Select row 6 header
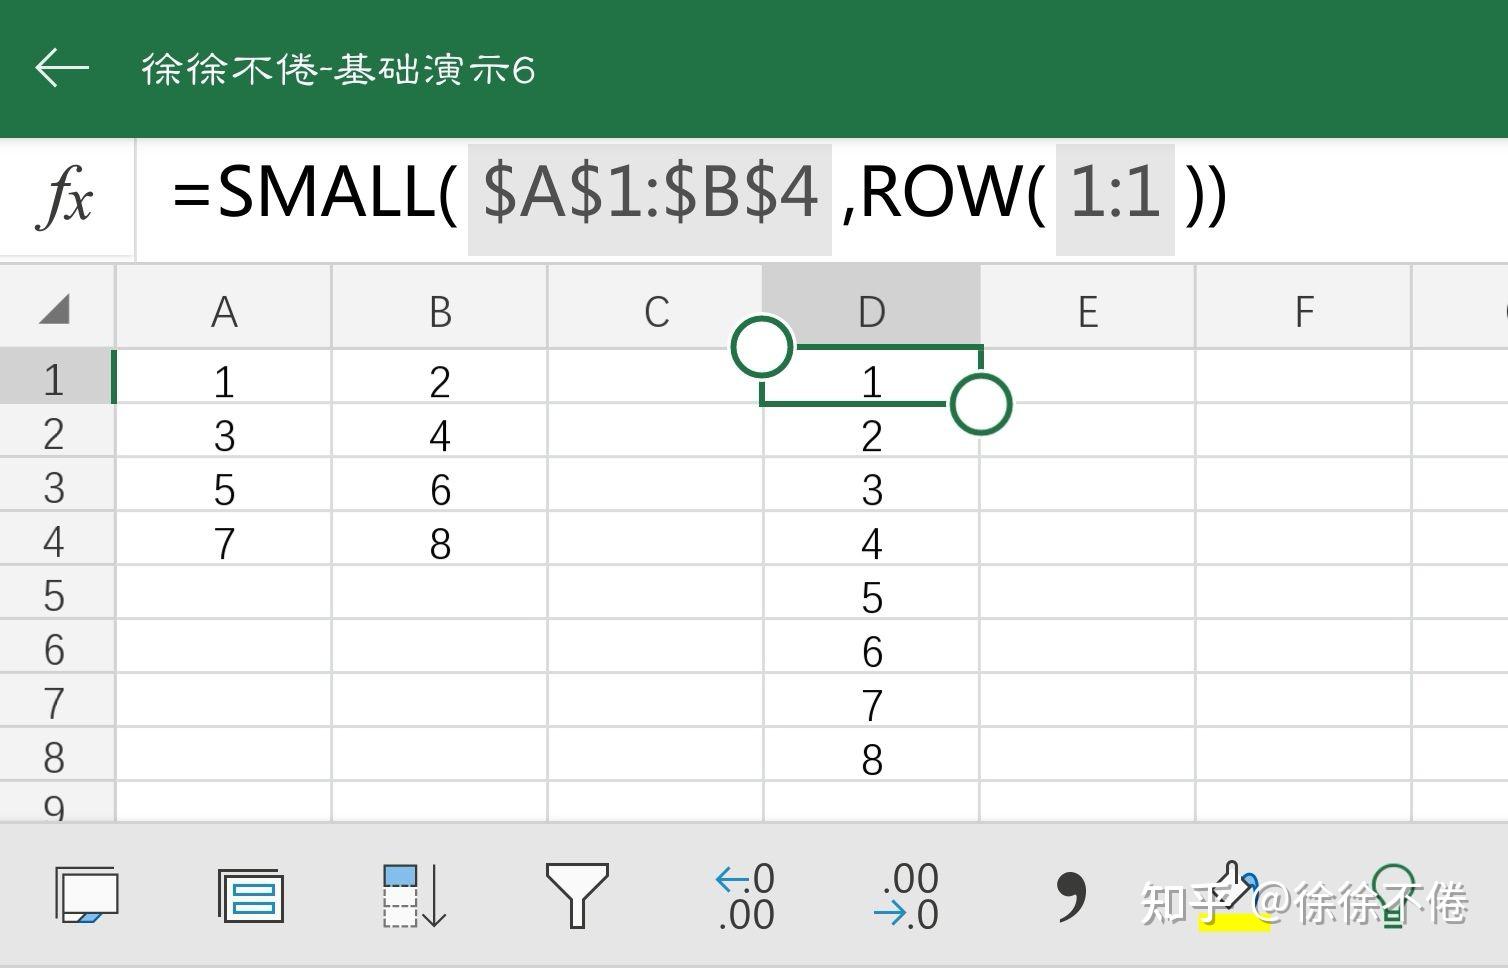 click(x=56, y=647)
